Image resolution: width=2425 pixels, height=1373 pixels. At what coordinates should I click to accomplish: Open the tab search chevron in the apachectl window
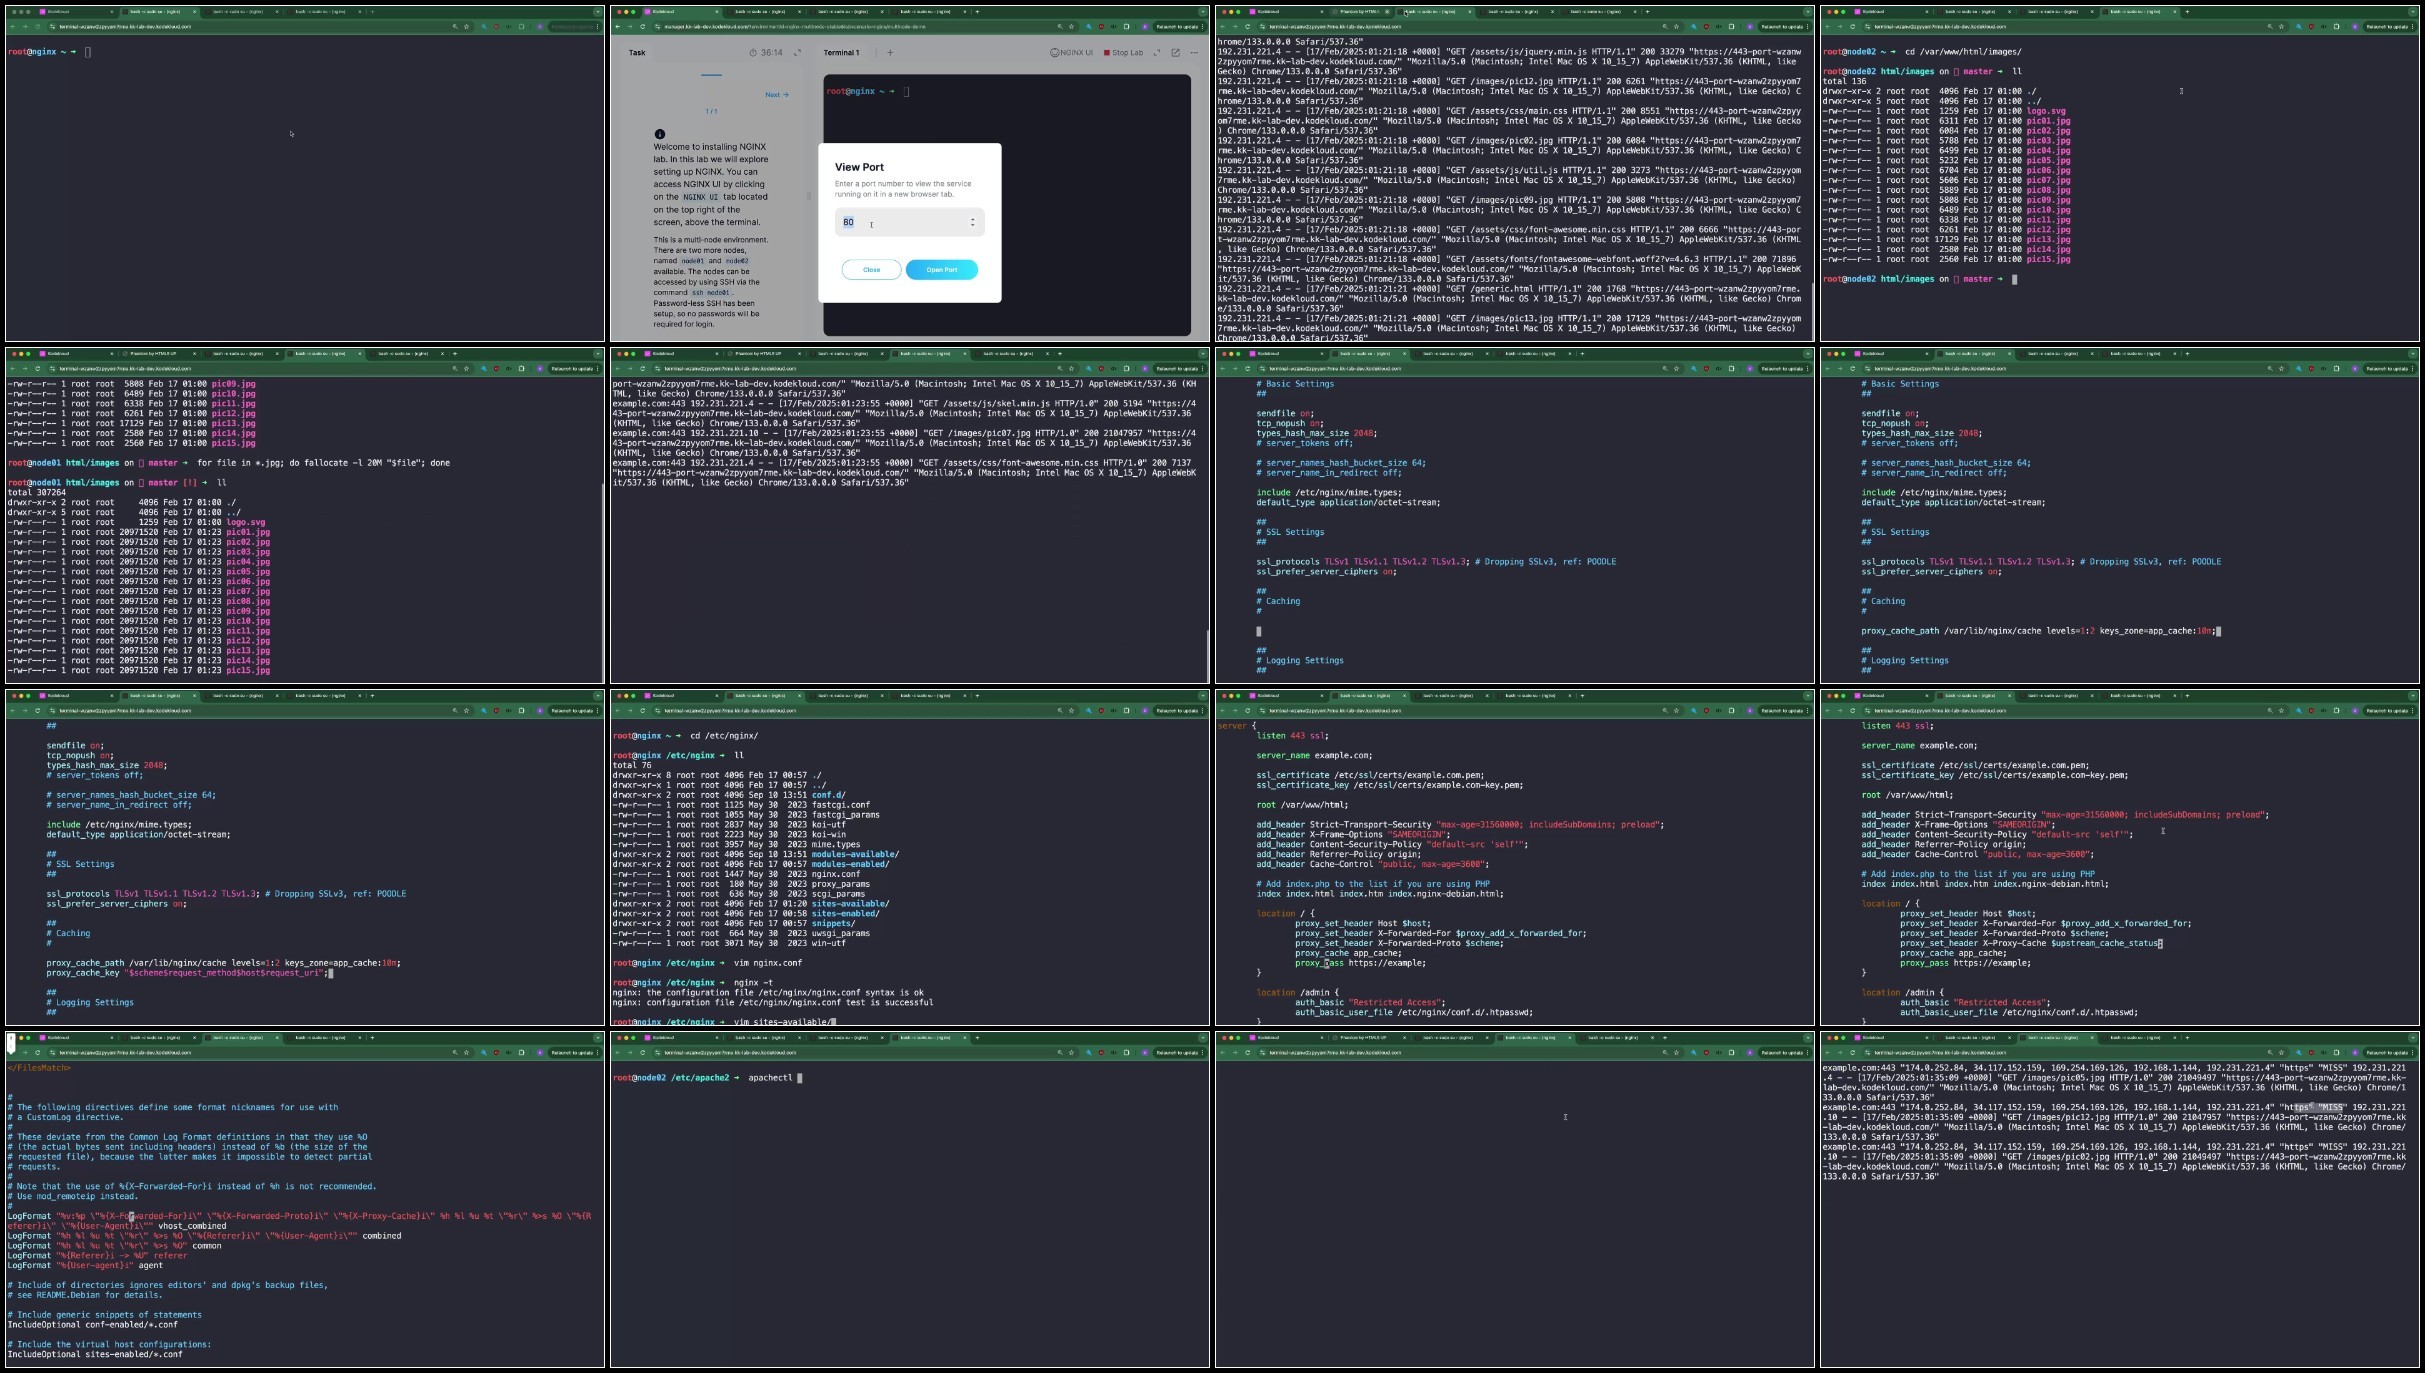[1203, 1038]
